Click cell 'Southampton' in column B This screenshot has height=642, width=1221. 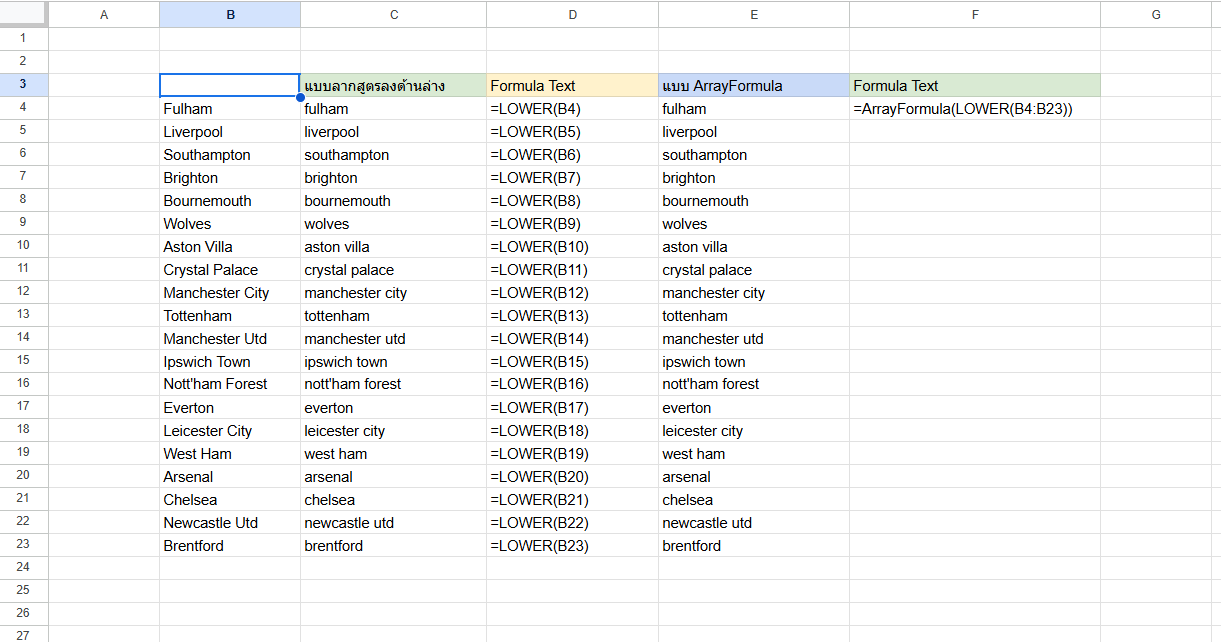click(230, 154)
